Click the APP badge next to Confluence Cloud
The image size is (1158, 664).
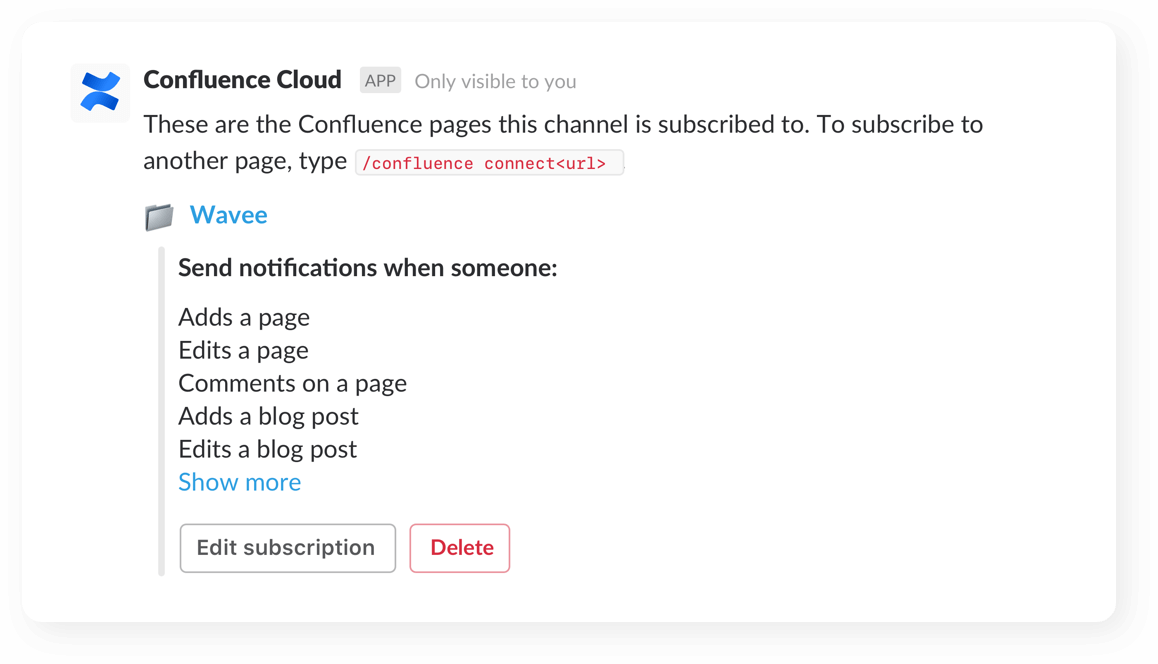pos(380,80)
